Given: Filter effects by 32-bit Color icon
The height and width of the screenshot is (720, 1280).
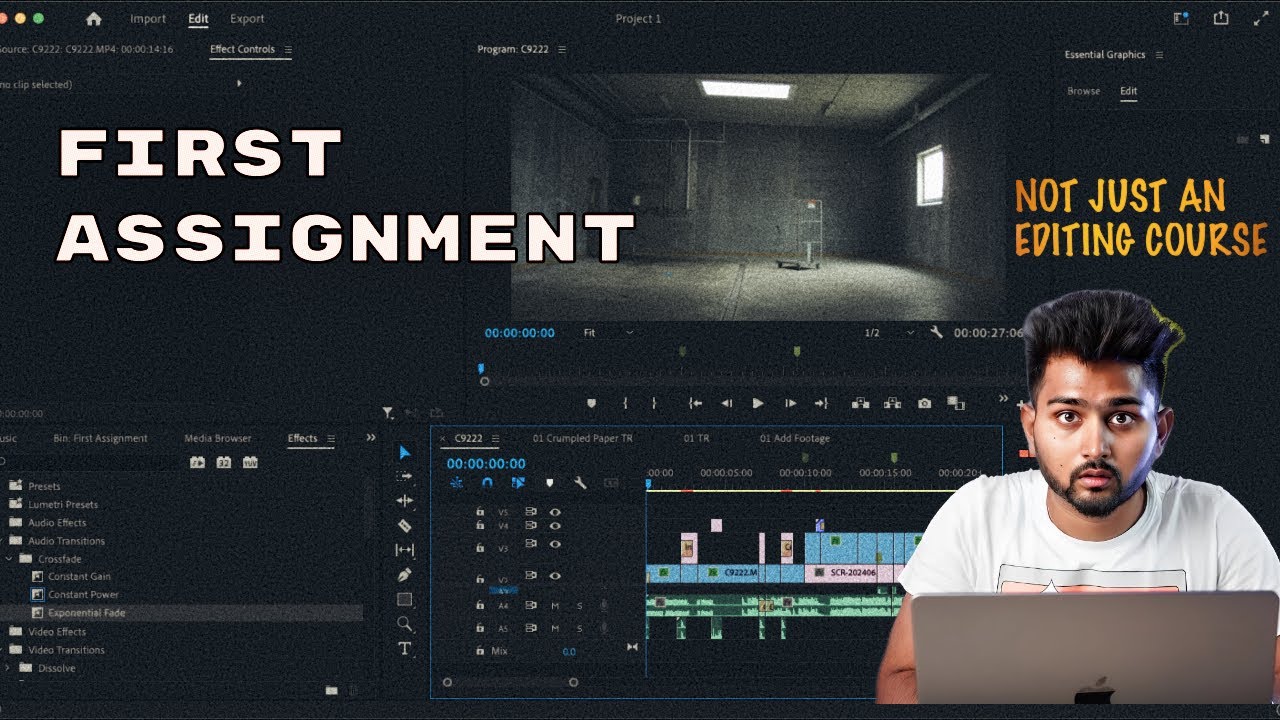Looking at the screenshot, I should pyautogui.click(x=224, y=463).
